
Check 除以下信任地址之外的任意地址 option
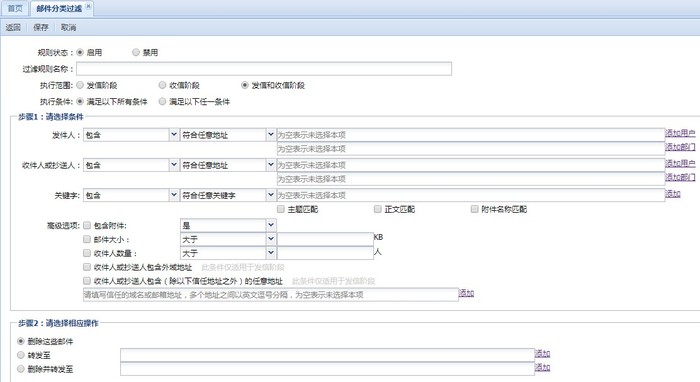click(x=87, y=281)
